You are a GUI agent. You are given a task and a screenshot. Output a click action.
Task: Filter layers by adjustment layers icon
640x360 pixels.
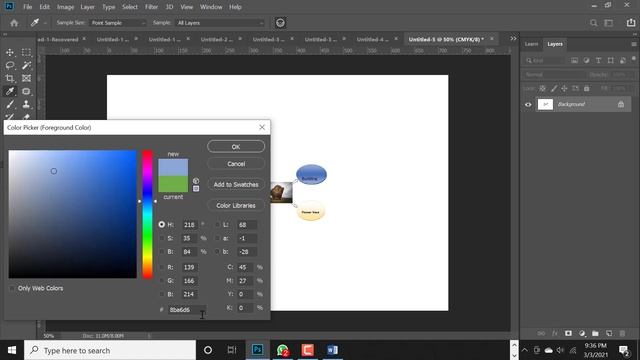pos(586,60)
